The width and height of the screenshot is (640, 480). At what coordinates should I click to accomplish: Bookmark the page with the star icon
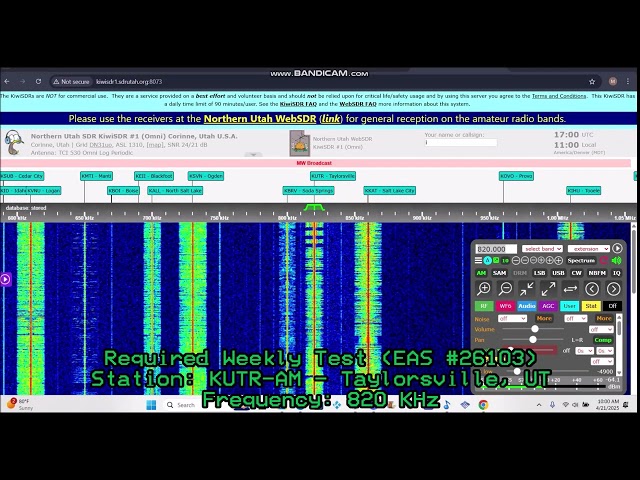592,82
